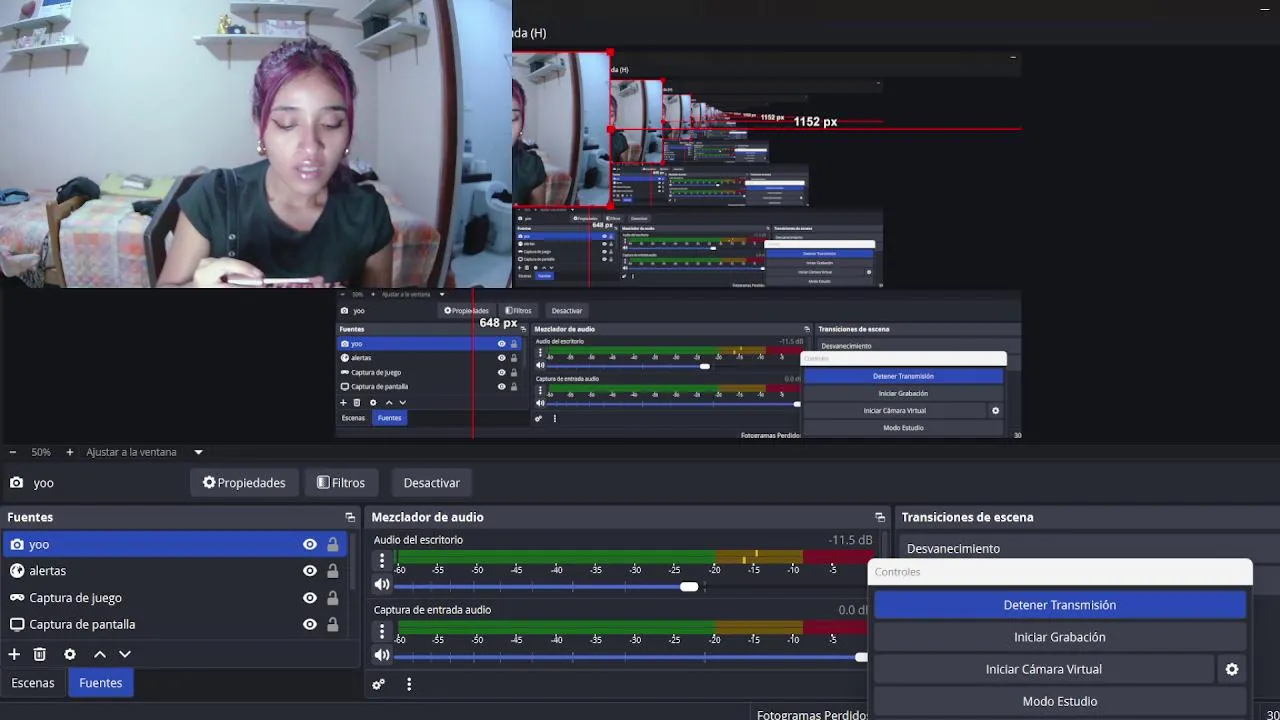1280x720 pixels.
Task: Click the webcam preview thumbnail
Action: coord(256,144)
